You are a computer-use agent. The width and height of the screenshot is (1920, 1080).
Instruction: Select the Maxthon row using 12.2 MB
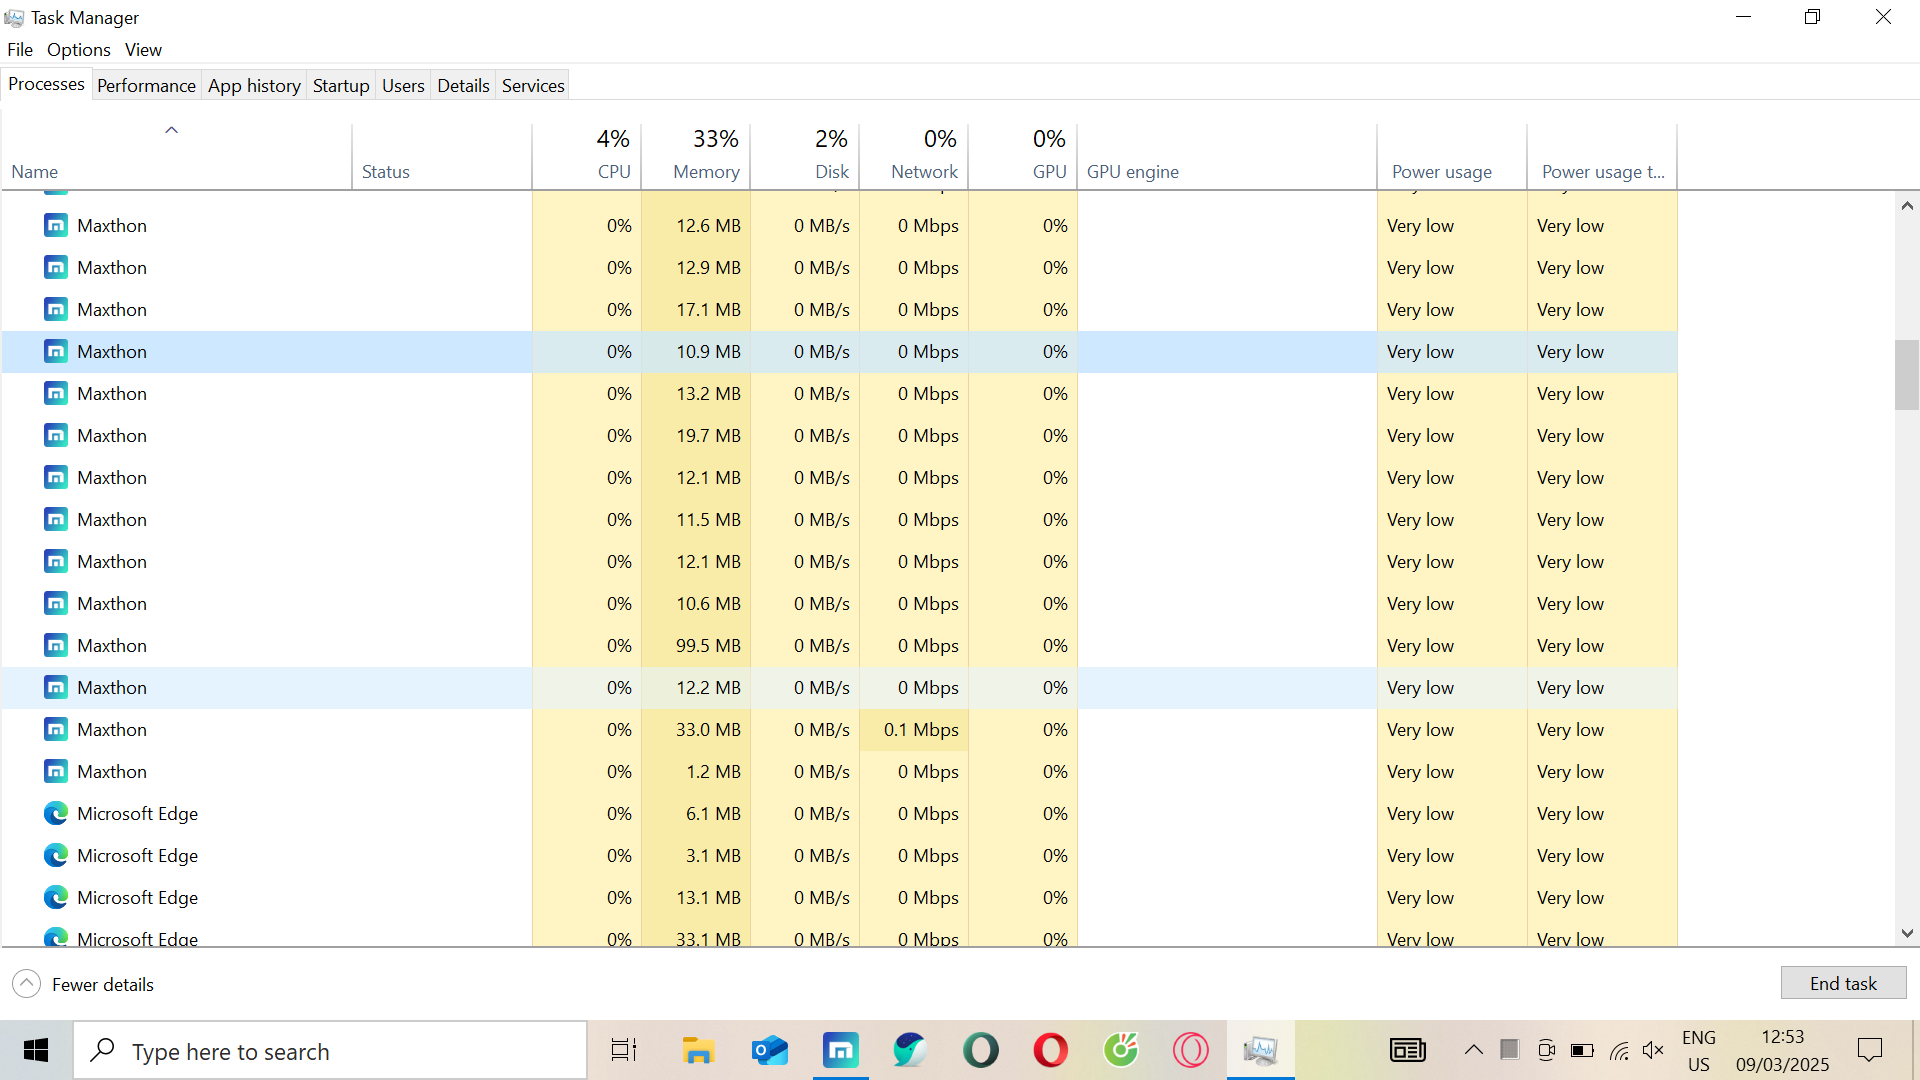(839, 688)
